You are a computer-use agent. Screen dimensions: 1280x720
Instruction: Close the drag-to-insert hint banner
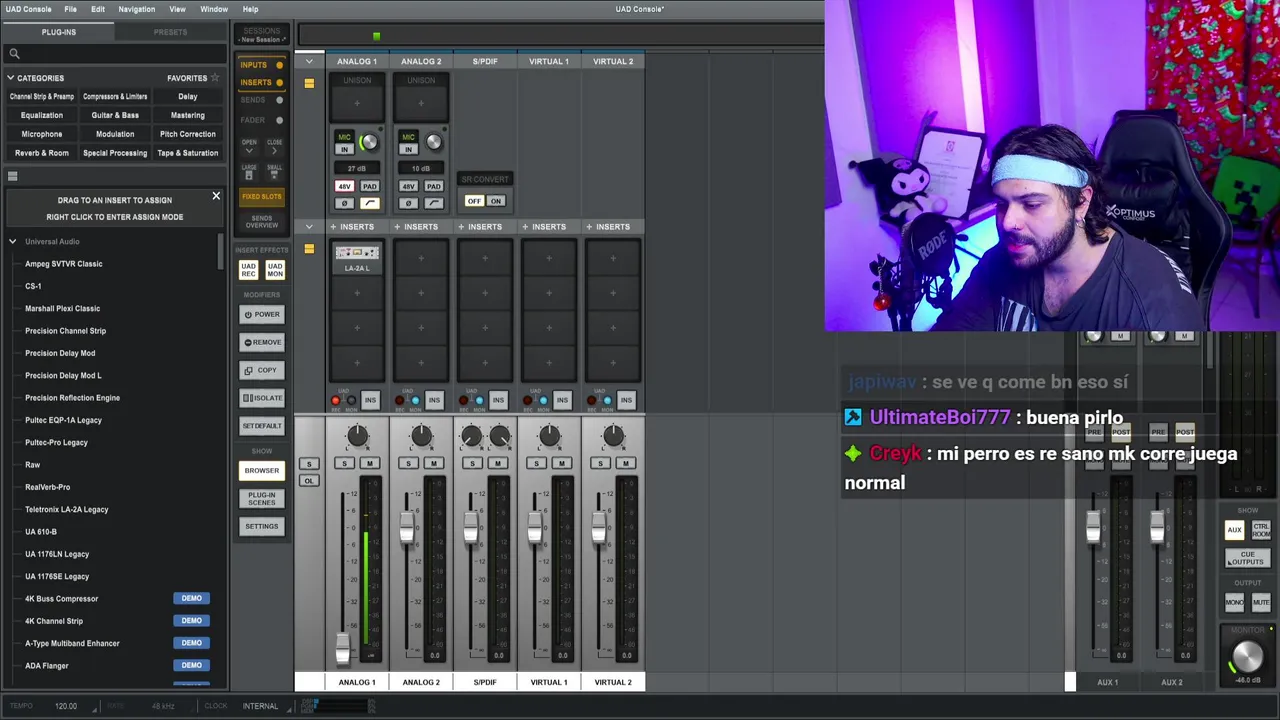click(216, 196)
